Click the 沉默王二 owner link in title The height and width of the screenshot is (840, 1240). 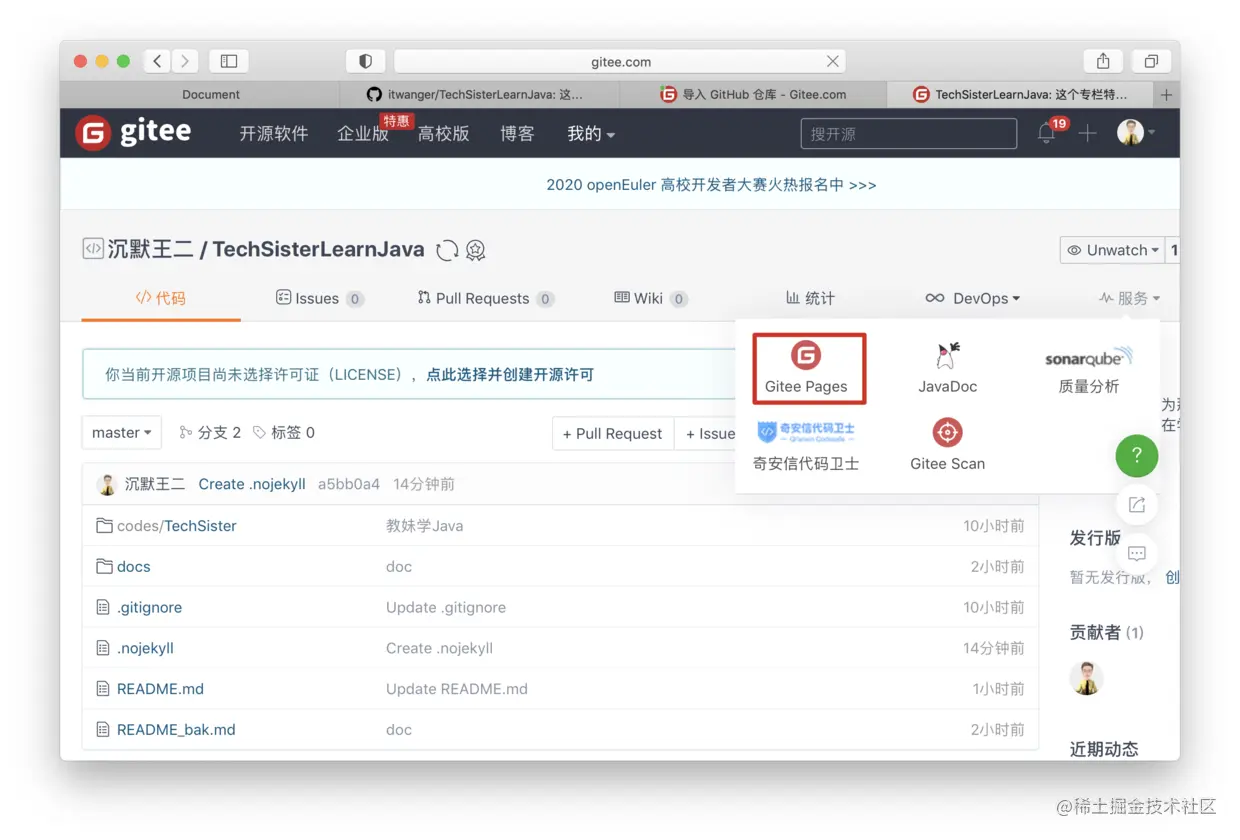[x=150, y=250]
